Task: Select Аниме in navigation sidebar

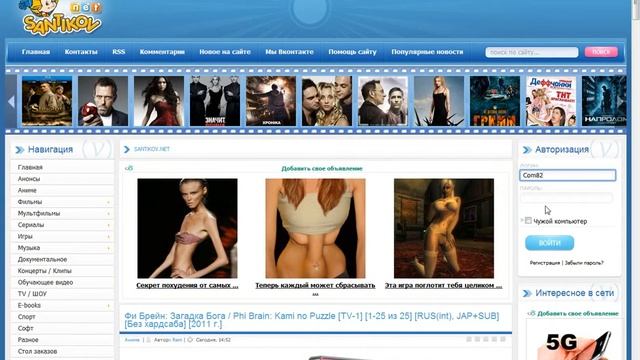Action: [27, 190]
